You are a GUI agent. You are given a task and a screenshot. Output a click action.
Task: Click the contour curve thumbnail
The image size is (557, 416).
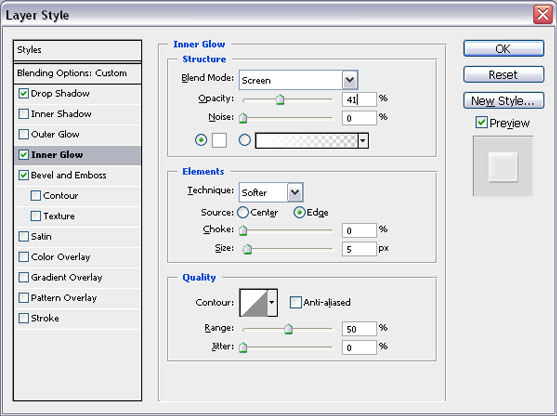coord(254,302)
